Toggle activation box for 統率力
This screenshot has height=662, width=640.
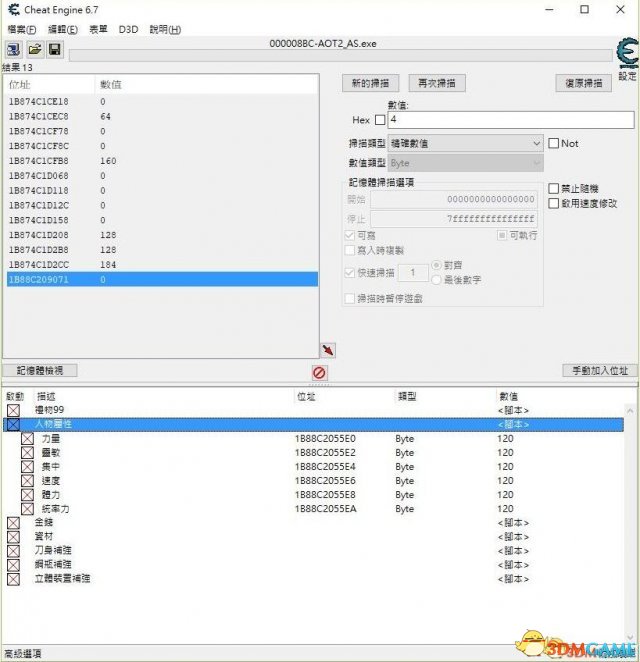[x=27, y=509]
